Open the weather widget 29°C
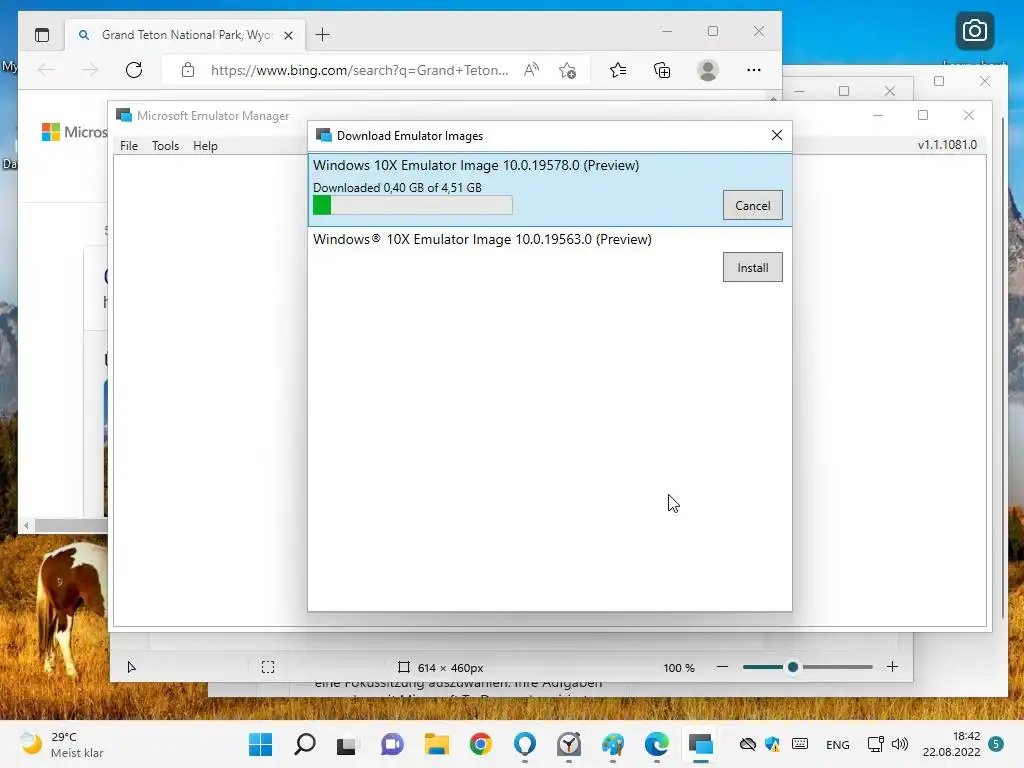The width and height of the screenshot is (1024, 768). coord(62,744)
